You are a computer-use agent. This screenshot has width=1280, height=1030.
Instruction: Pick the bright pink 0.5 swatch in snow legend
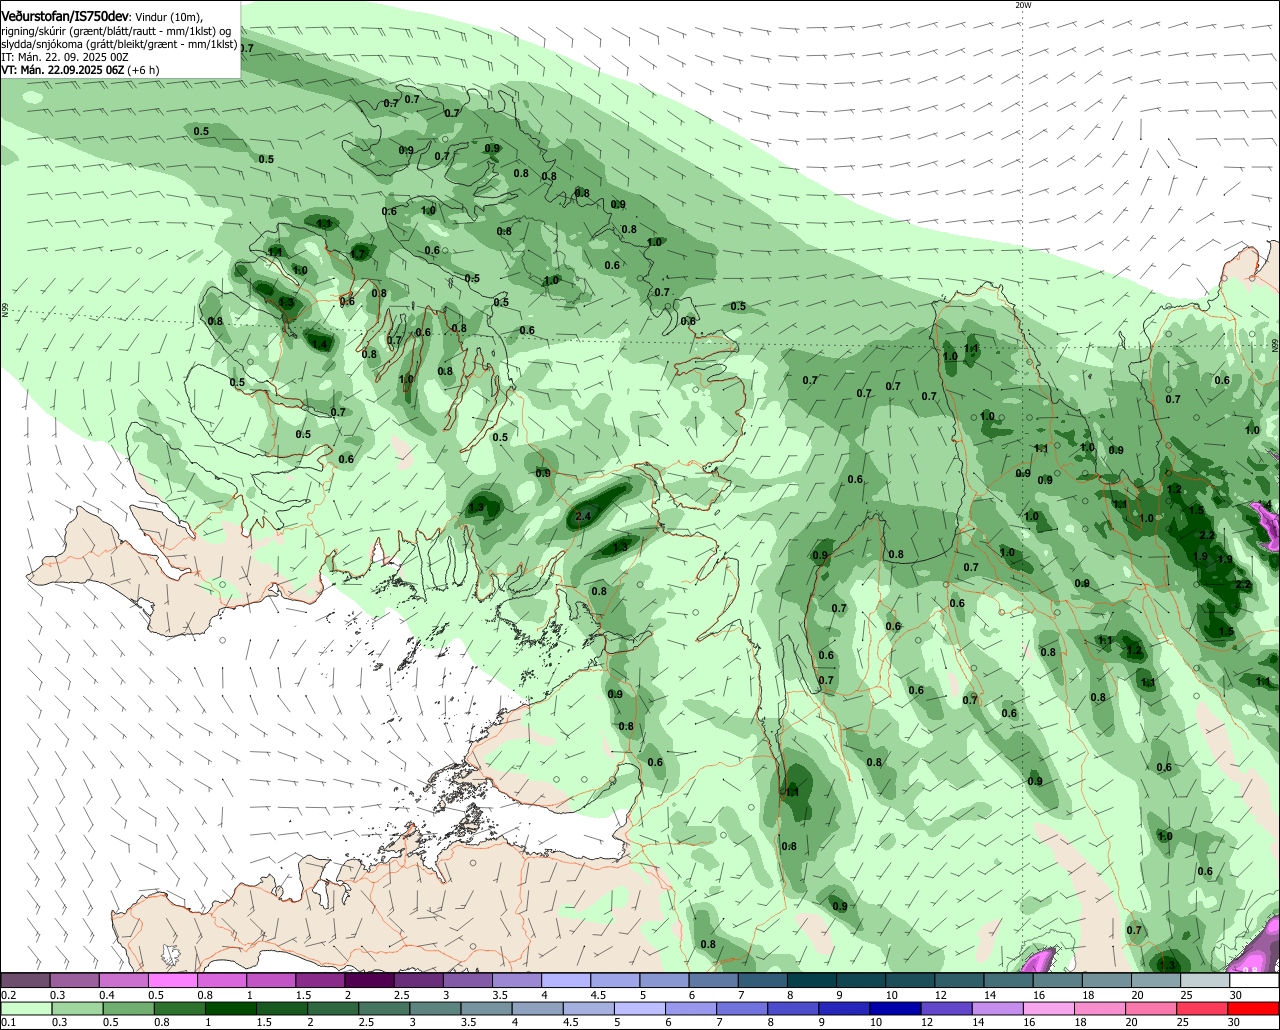coord(172,981)
